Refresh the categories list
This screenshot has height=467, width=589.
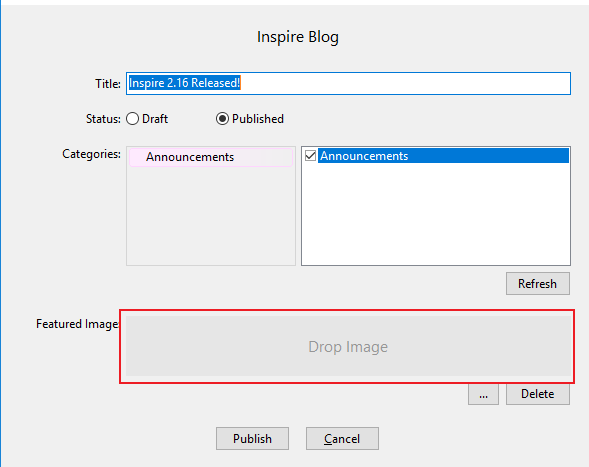(538, 284)
